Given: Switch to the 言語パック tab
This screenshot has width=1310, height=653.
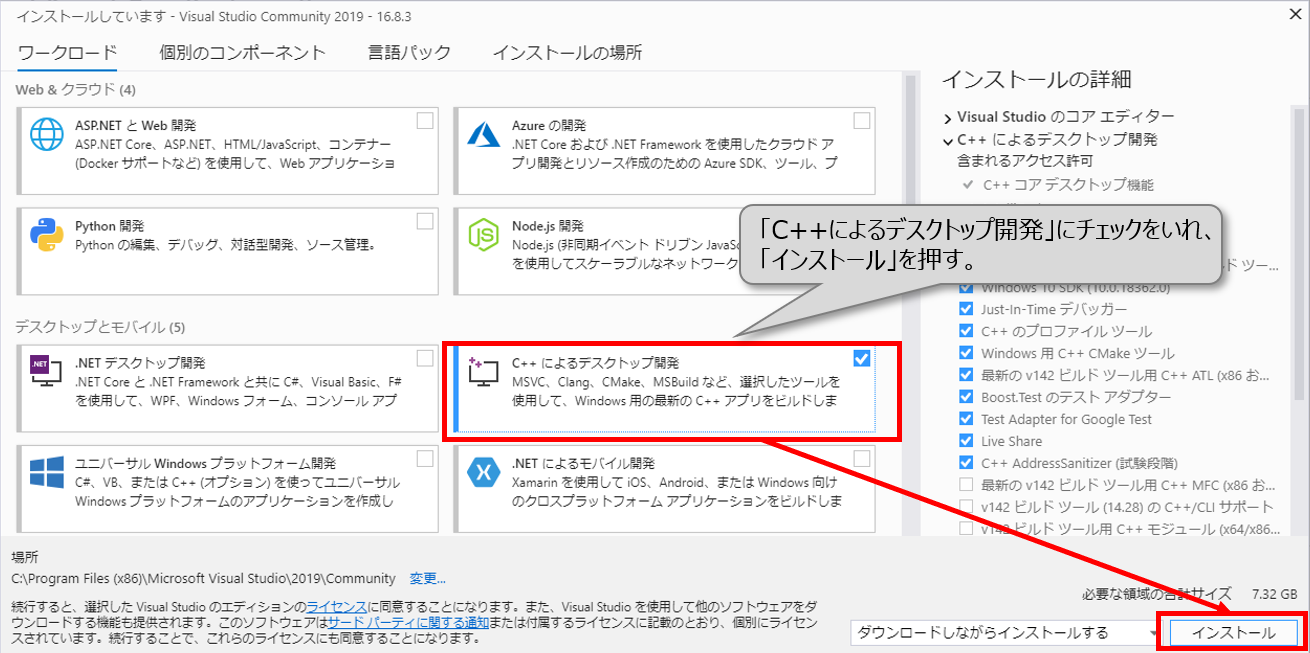Looking at the screenshot, I should [x=410, y=53].
